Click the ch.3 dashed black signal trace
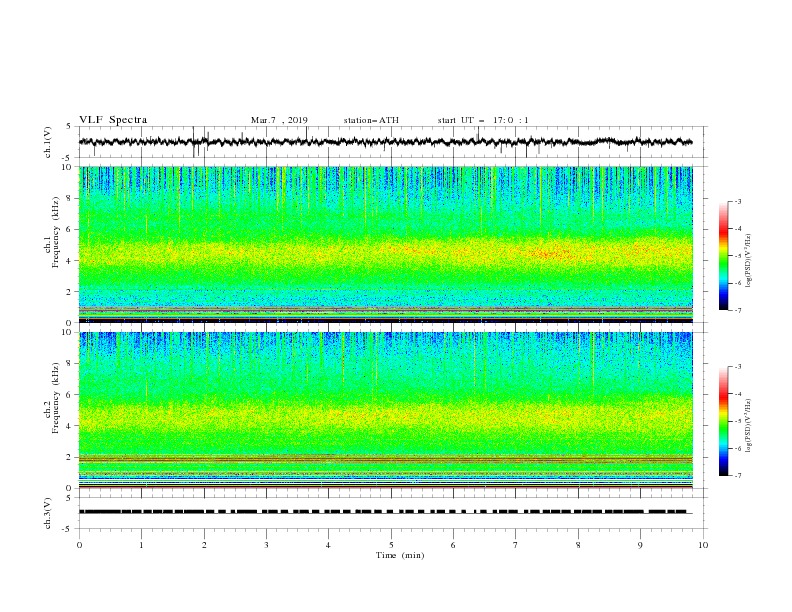The width and height of the screenshot is (792, 612). [385, 512]
